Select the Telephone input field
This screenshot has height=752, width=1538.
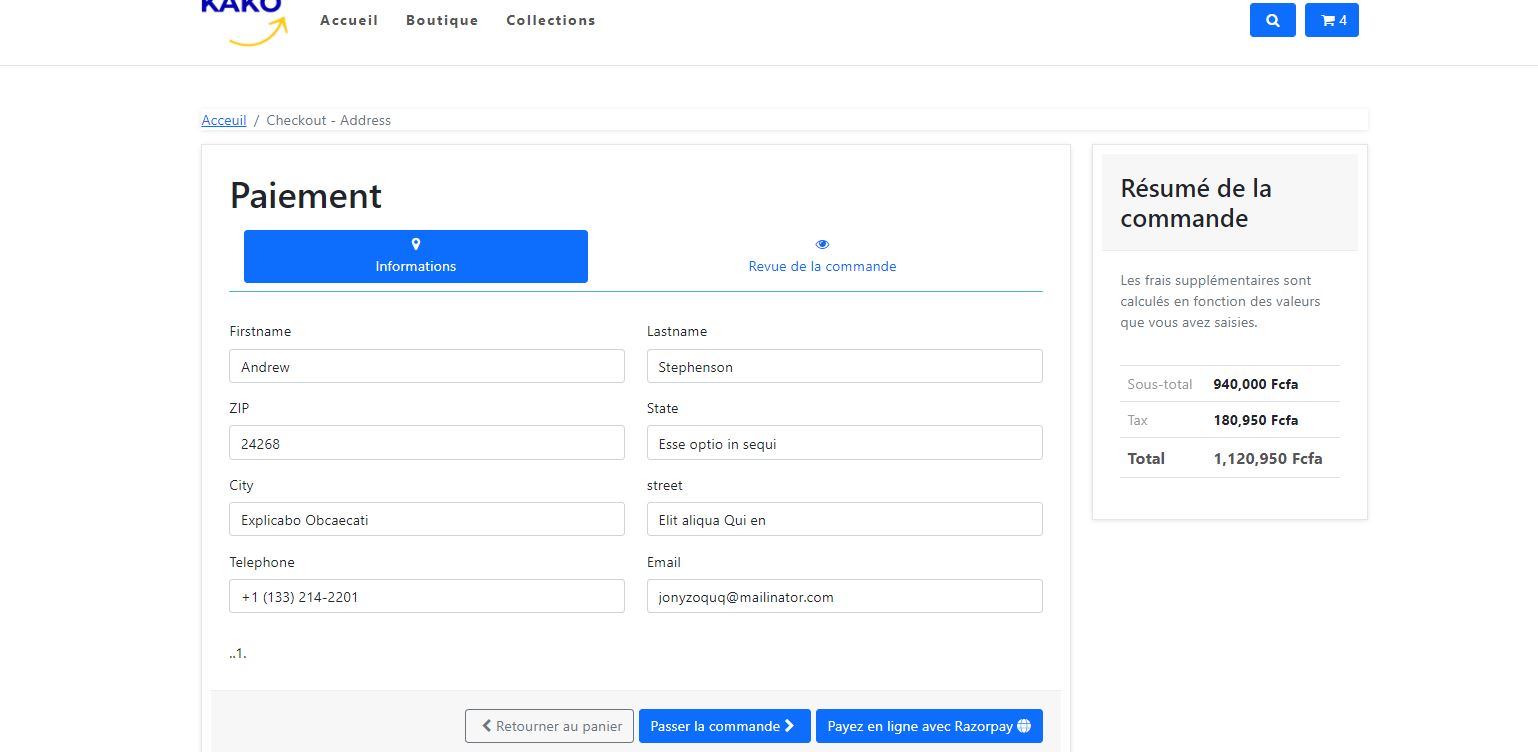(427, 596)
